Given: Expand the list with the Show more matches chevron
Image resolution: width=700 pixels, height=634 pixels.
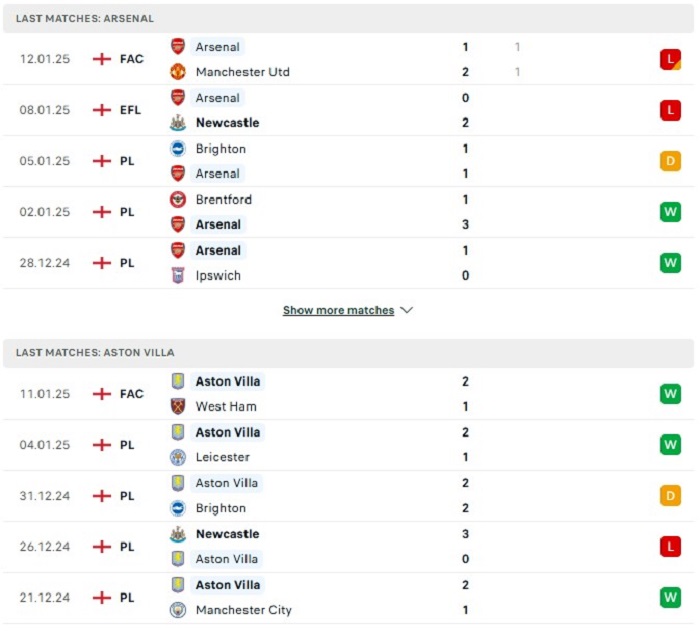Looking at the screenshot, I should [x=406, y=310].
